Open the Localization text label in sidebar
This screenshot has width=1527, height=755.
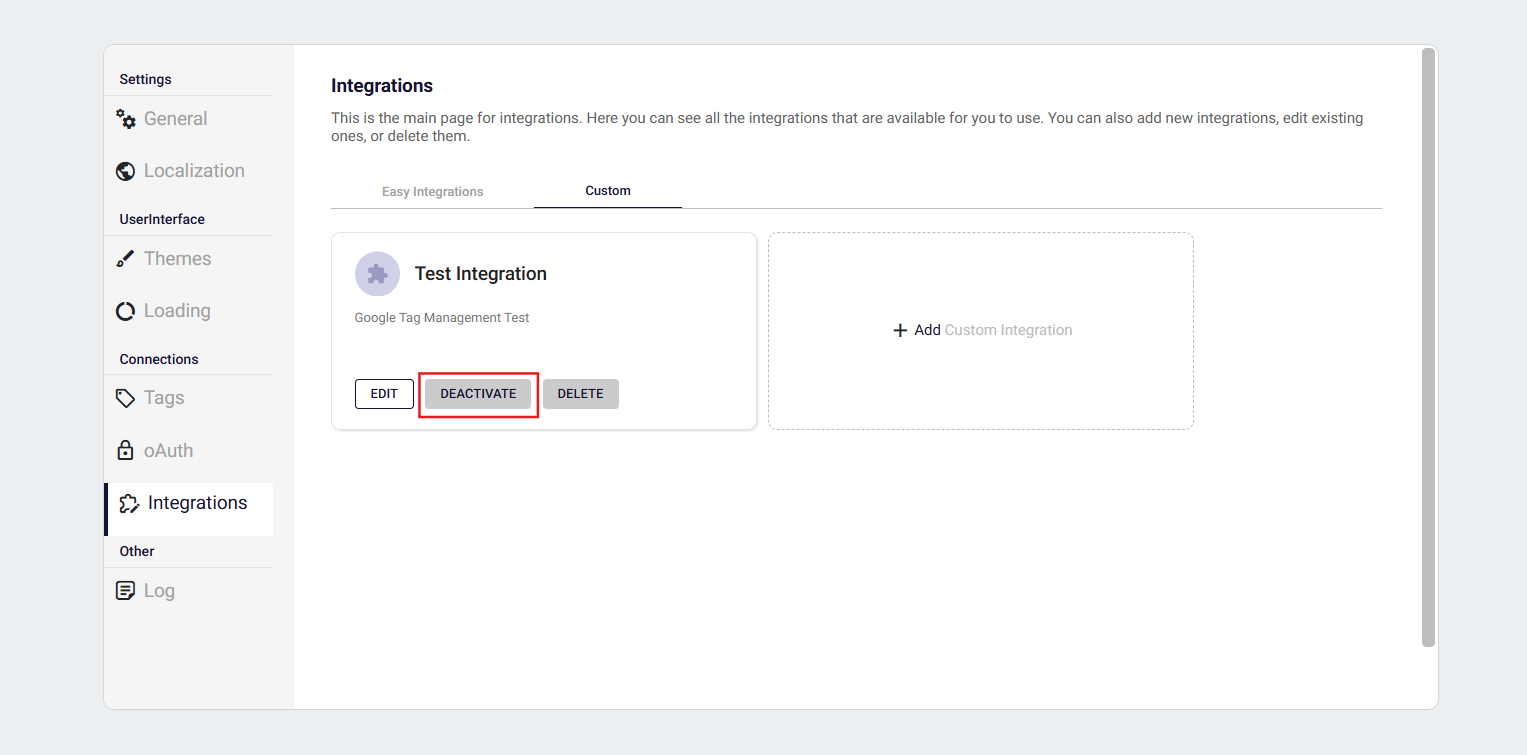pyautogui.click(x=194, y=171)
